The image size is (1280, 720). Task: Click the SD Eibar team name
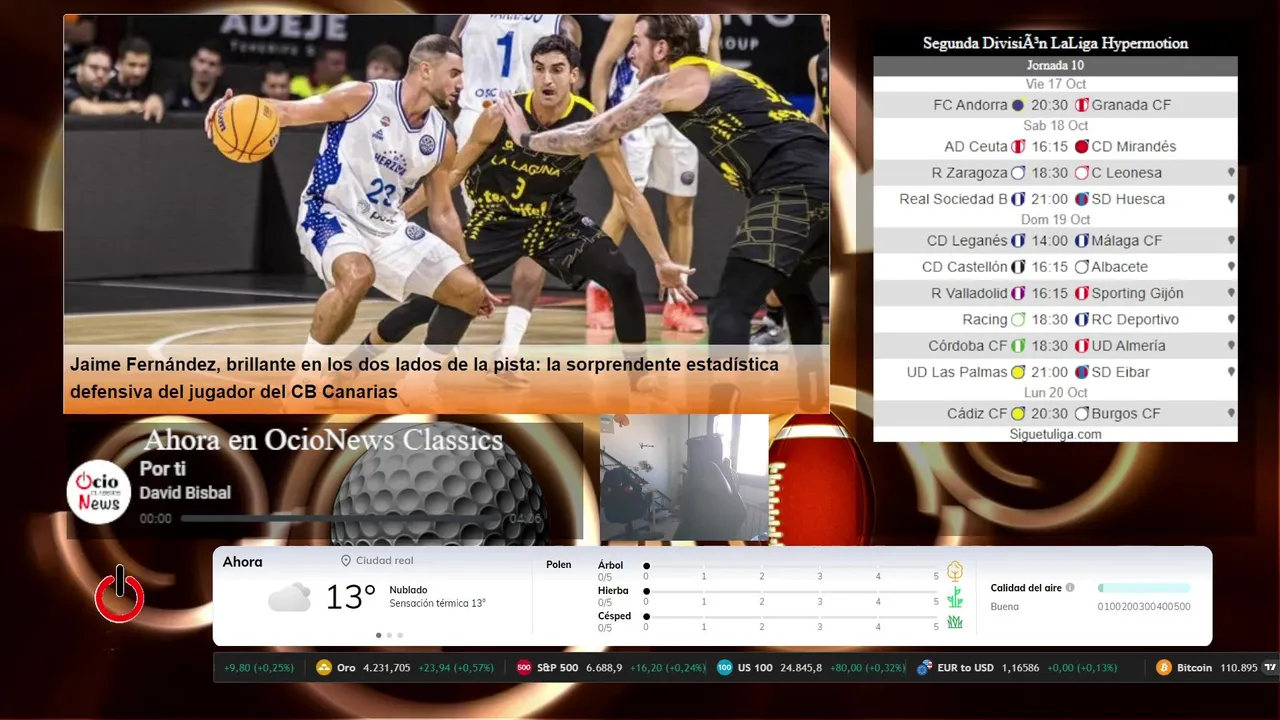(x=1121, y=372)
